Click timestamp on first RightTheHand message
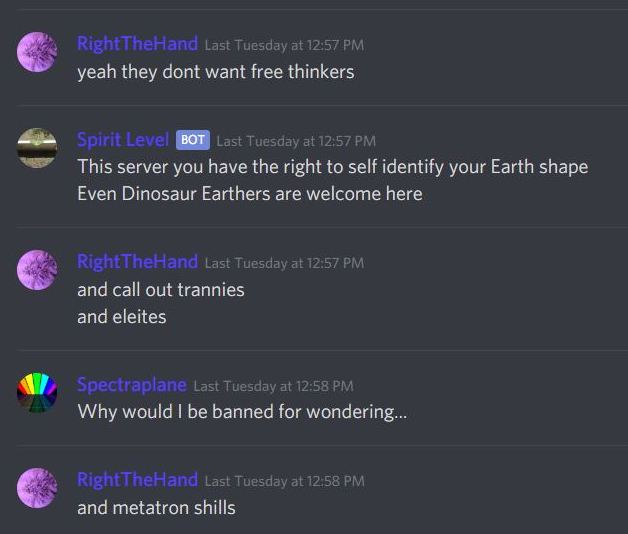Screen dimensions: 628x534 tap(284, 45)
